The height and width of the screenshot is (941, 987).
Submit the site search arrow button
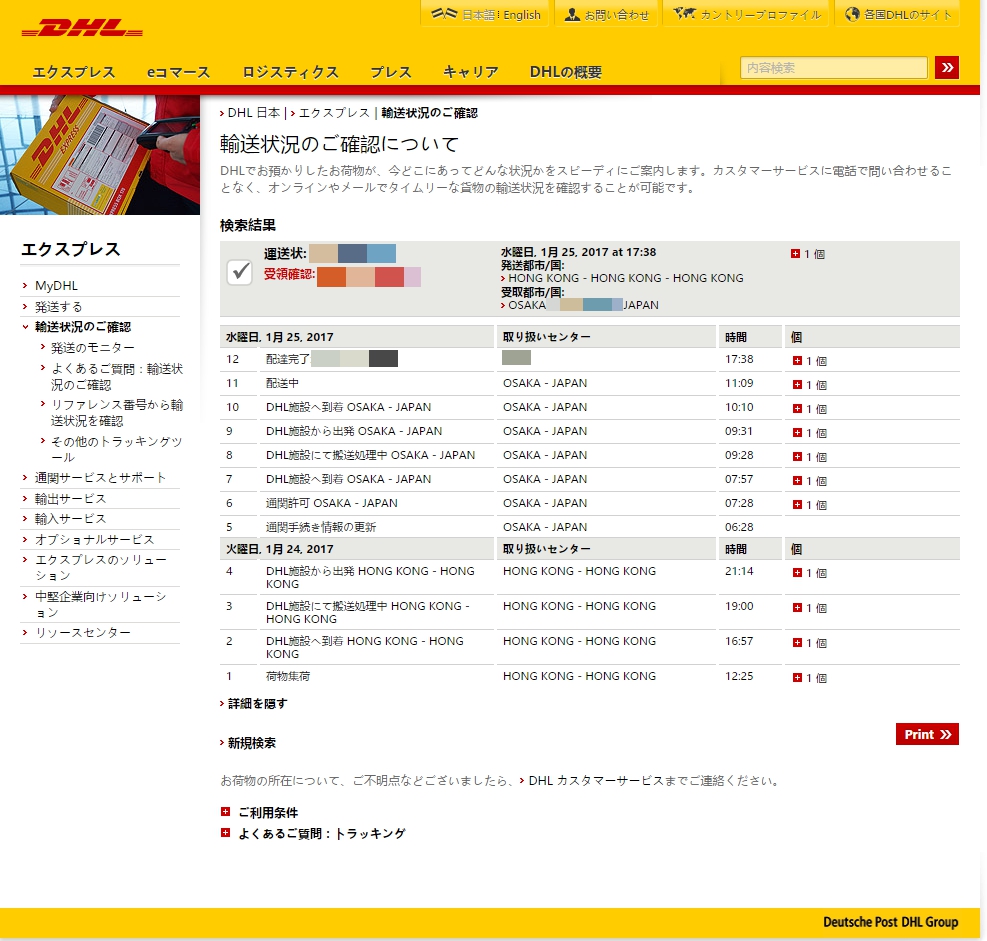coord(946,67)
